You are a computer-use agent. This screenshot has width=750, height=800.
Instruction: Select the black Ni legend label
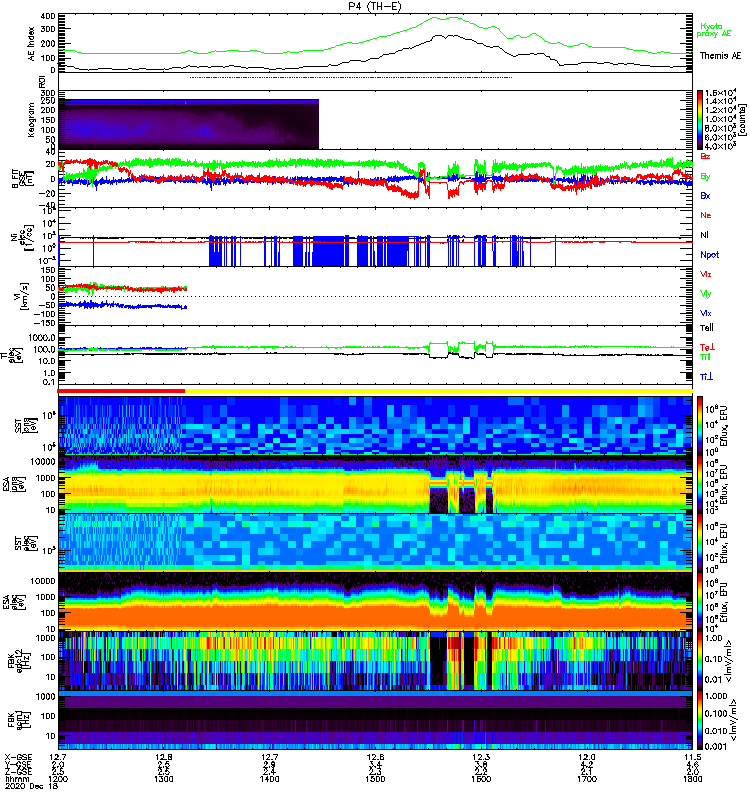[704, 235]
